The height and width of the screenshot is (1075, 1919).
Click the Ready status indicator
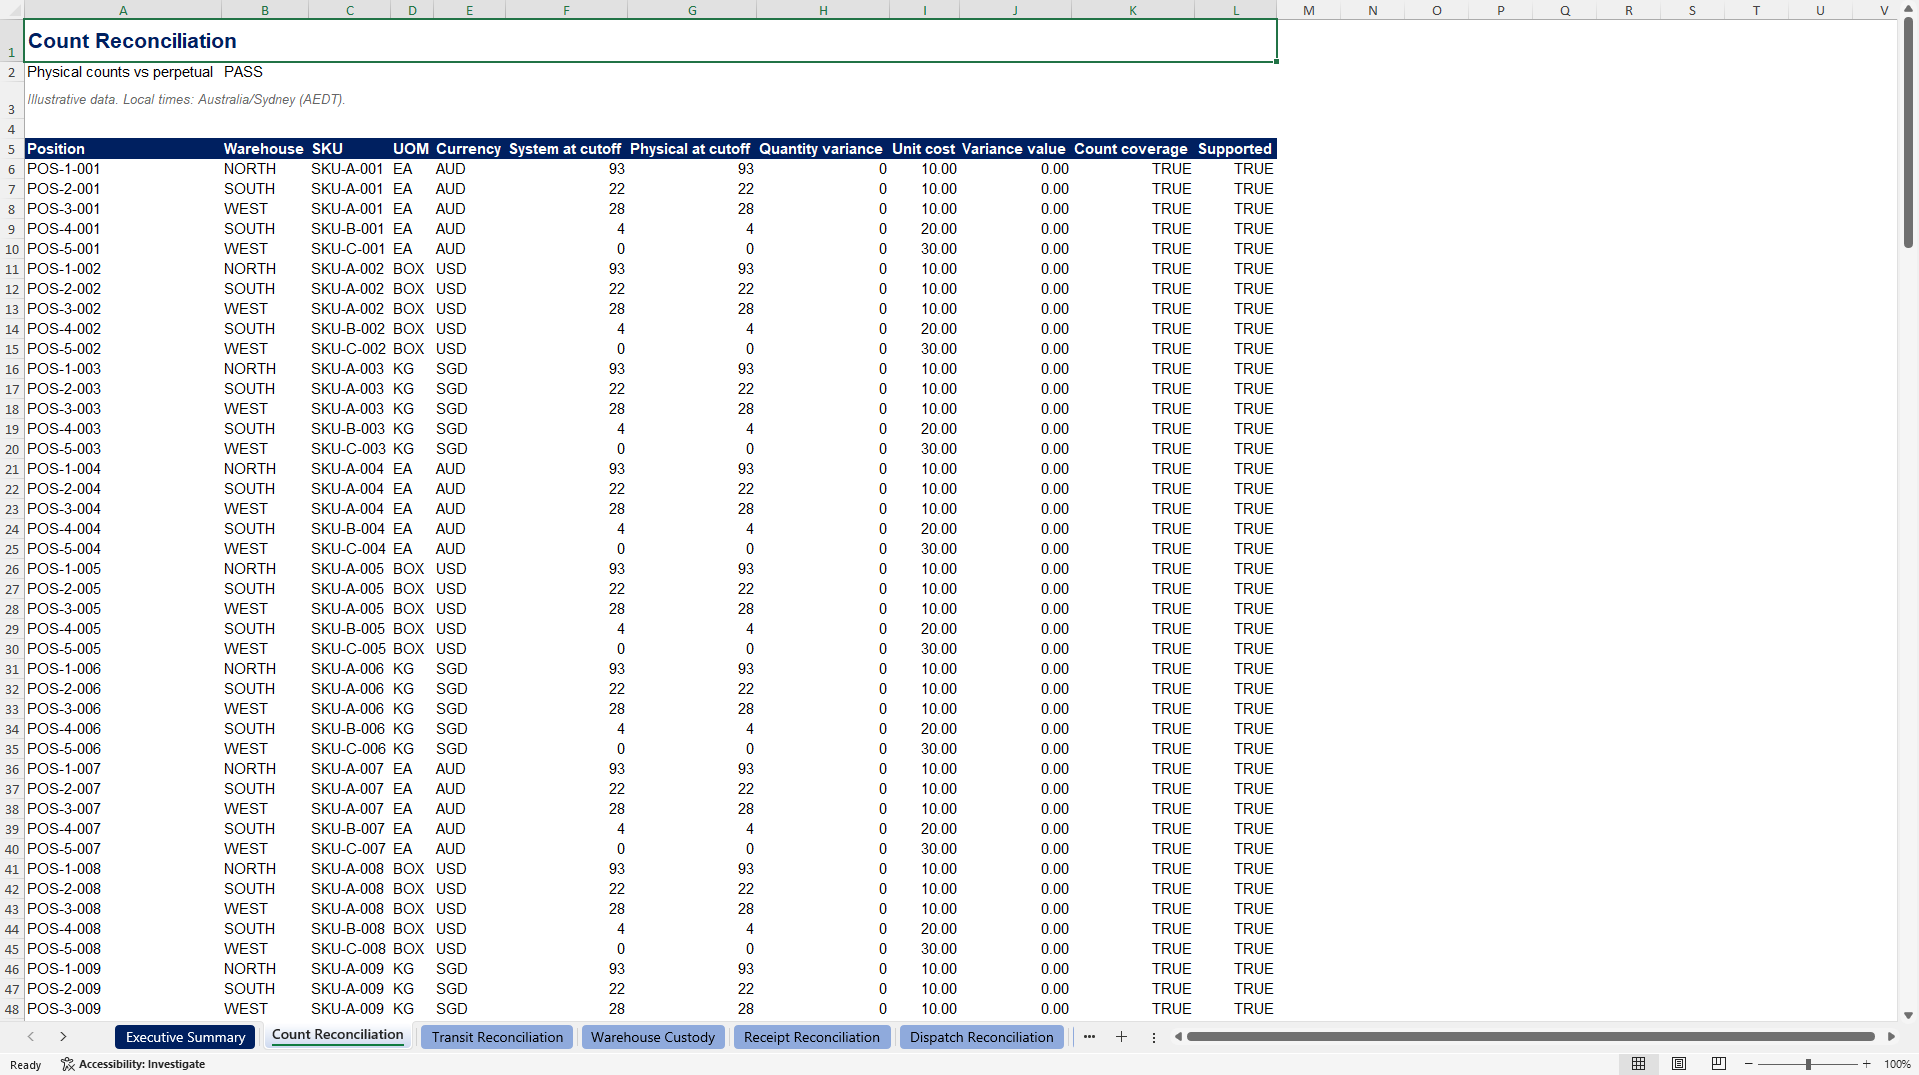[x=26, y=1065]
